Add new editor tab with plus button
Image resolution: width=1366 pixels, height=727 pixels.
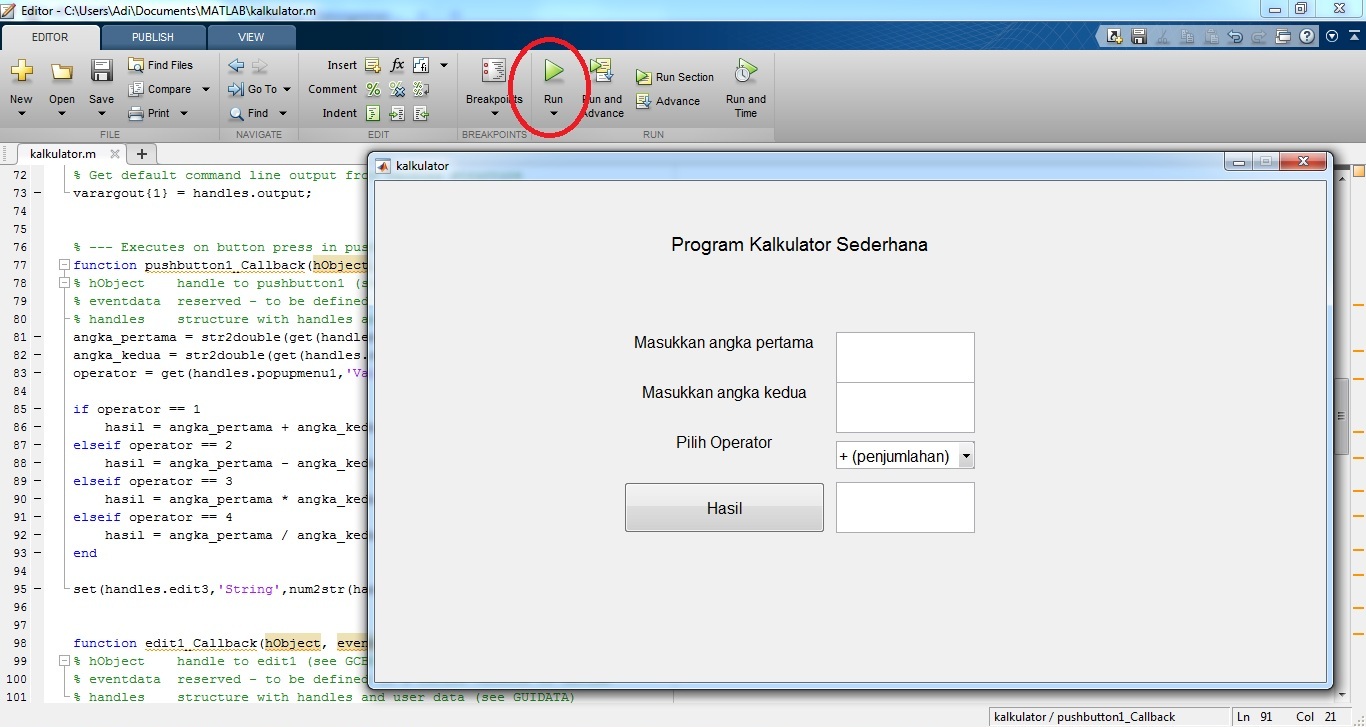point(142,154)
